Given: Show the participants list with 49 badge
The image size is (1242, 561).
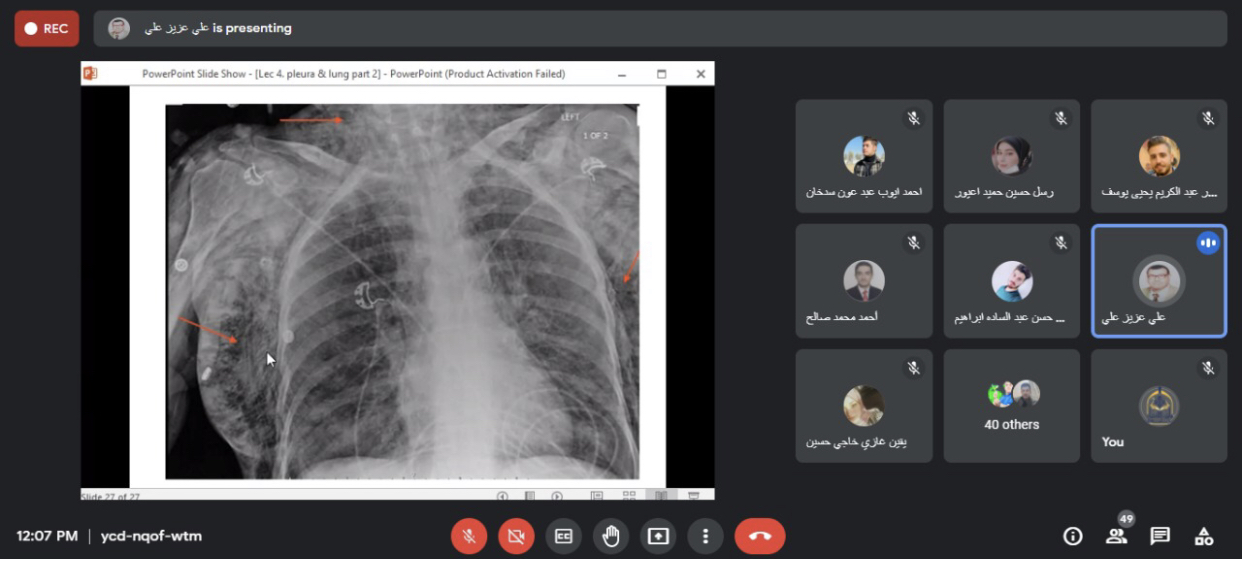Looking at the screenshot, I should tap(1116, 536).
